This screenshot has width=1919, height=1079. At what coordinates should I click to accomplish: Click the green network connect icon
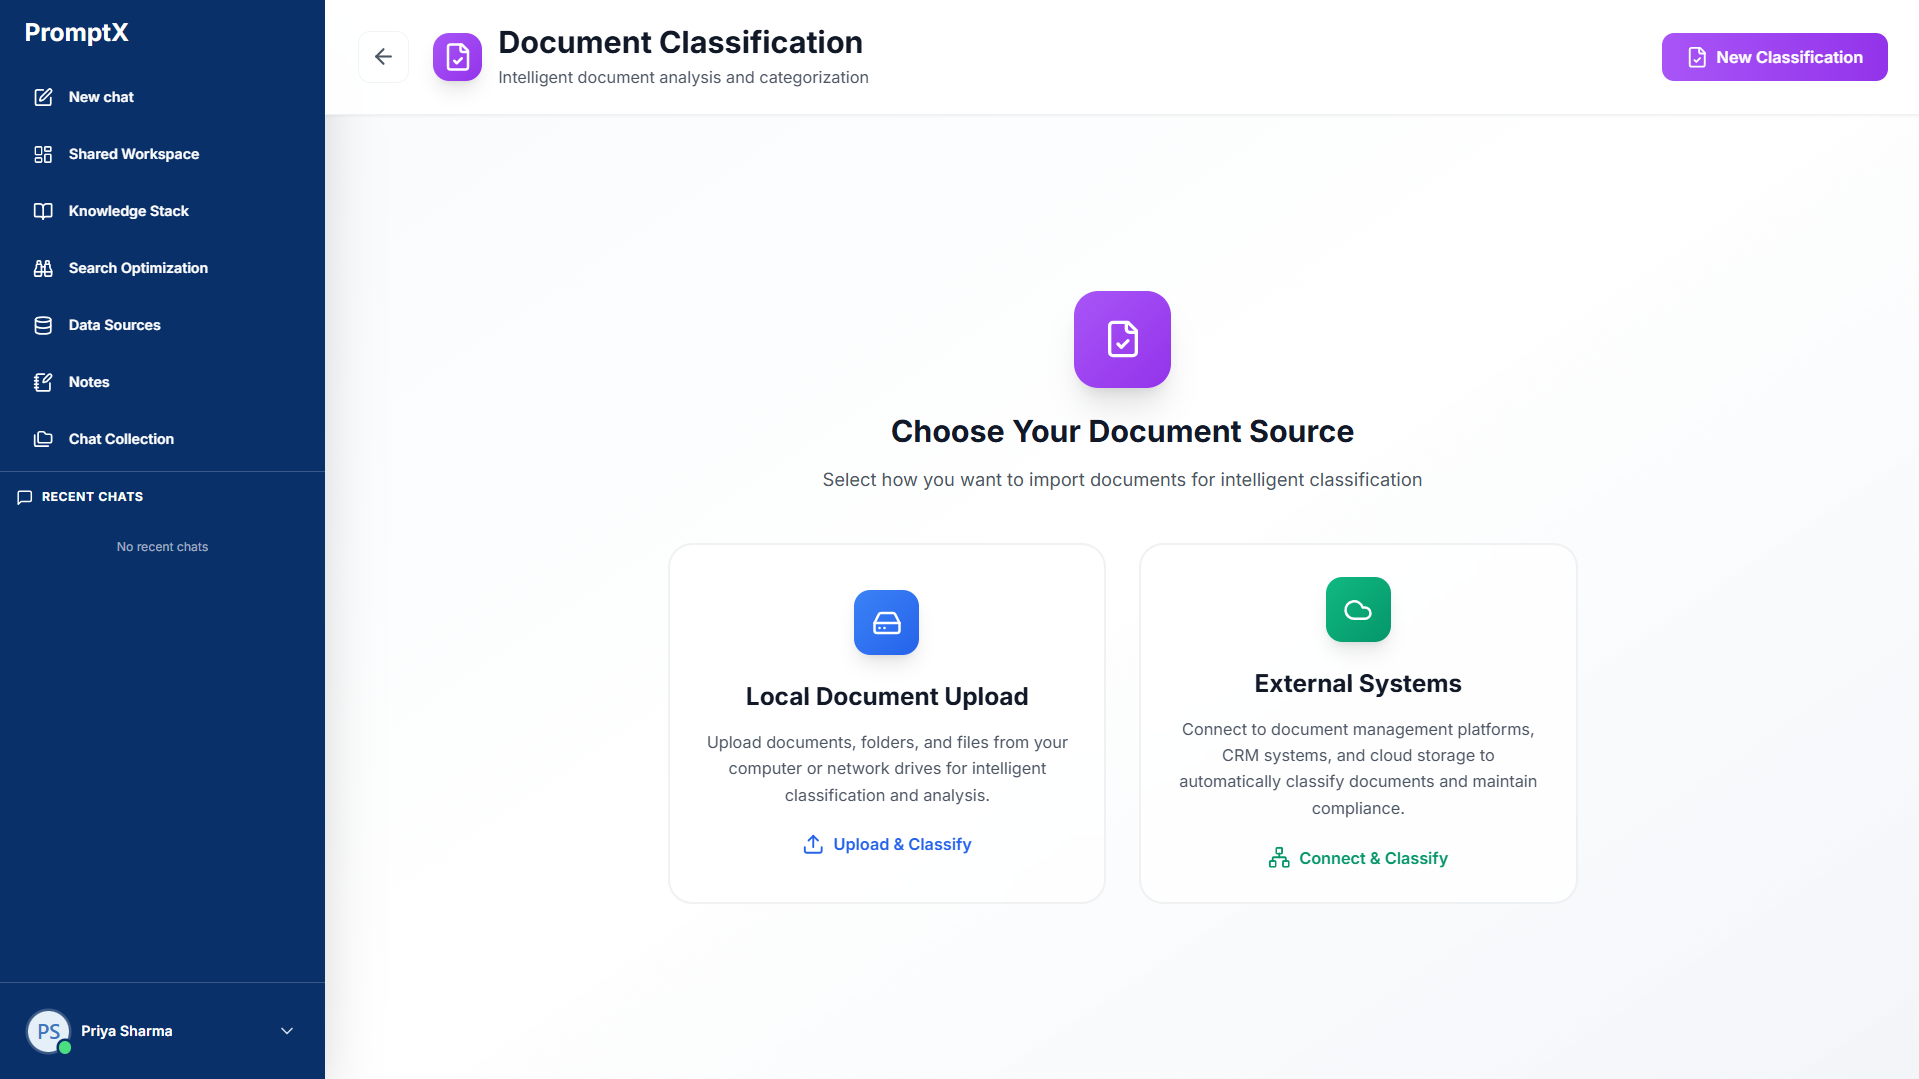(1279, 858)
